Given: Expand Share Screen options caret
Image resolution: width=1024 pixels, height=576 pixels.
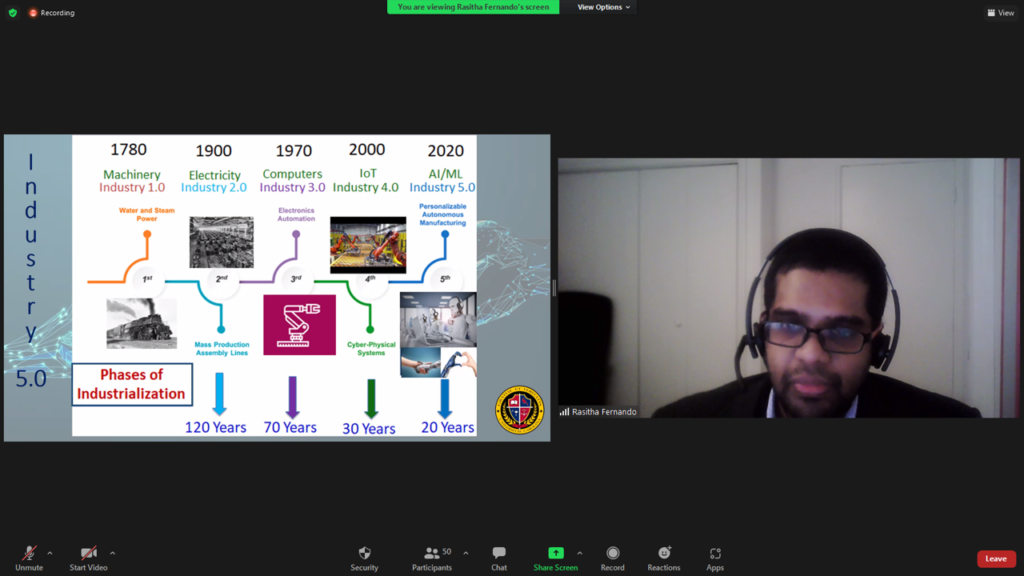Looking at the screenshot, I should pyautogui.click(x=579, y=553).
